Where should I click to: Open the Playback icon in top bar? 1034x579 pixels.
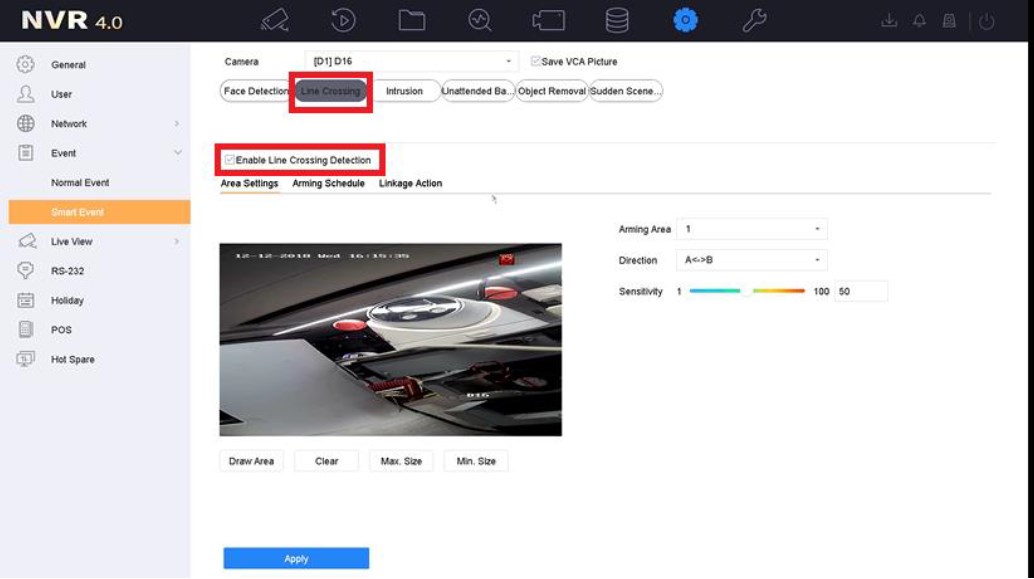[x=343, y=20]
